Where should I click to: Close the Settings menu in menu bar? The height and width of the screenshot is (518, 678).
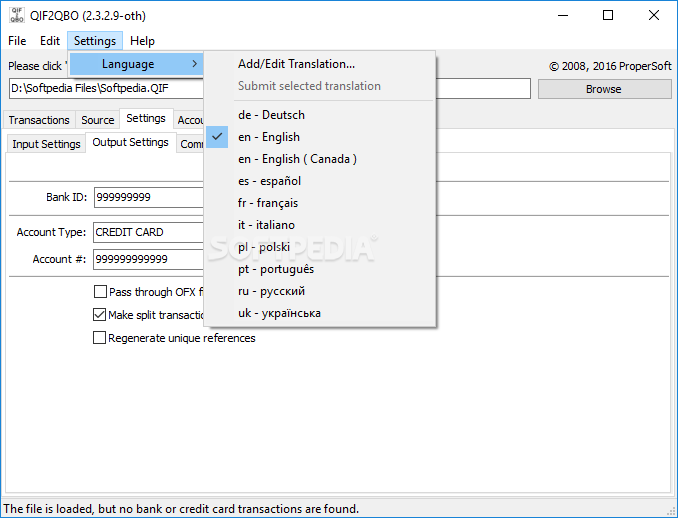click(95, 41)
